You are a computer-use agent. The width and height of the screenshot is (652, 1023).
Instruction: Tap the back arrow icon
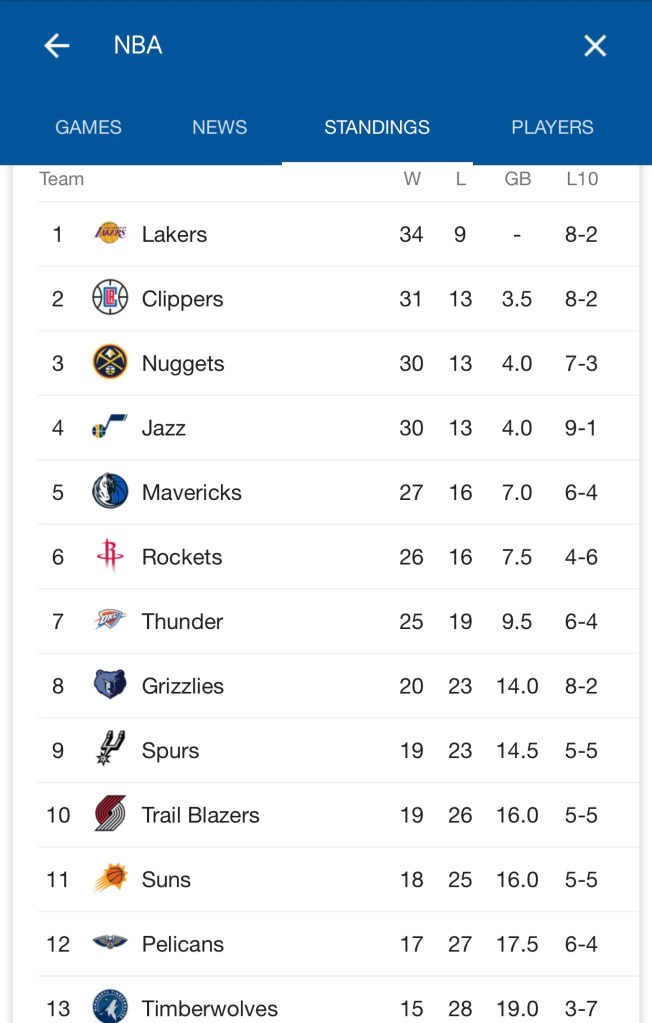[x=57, y=45]
